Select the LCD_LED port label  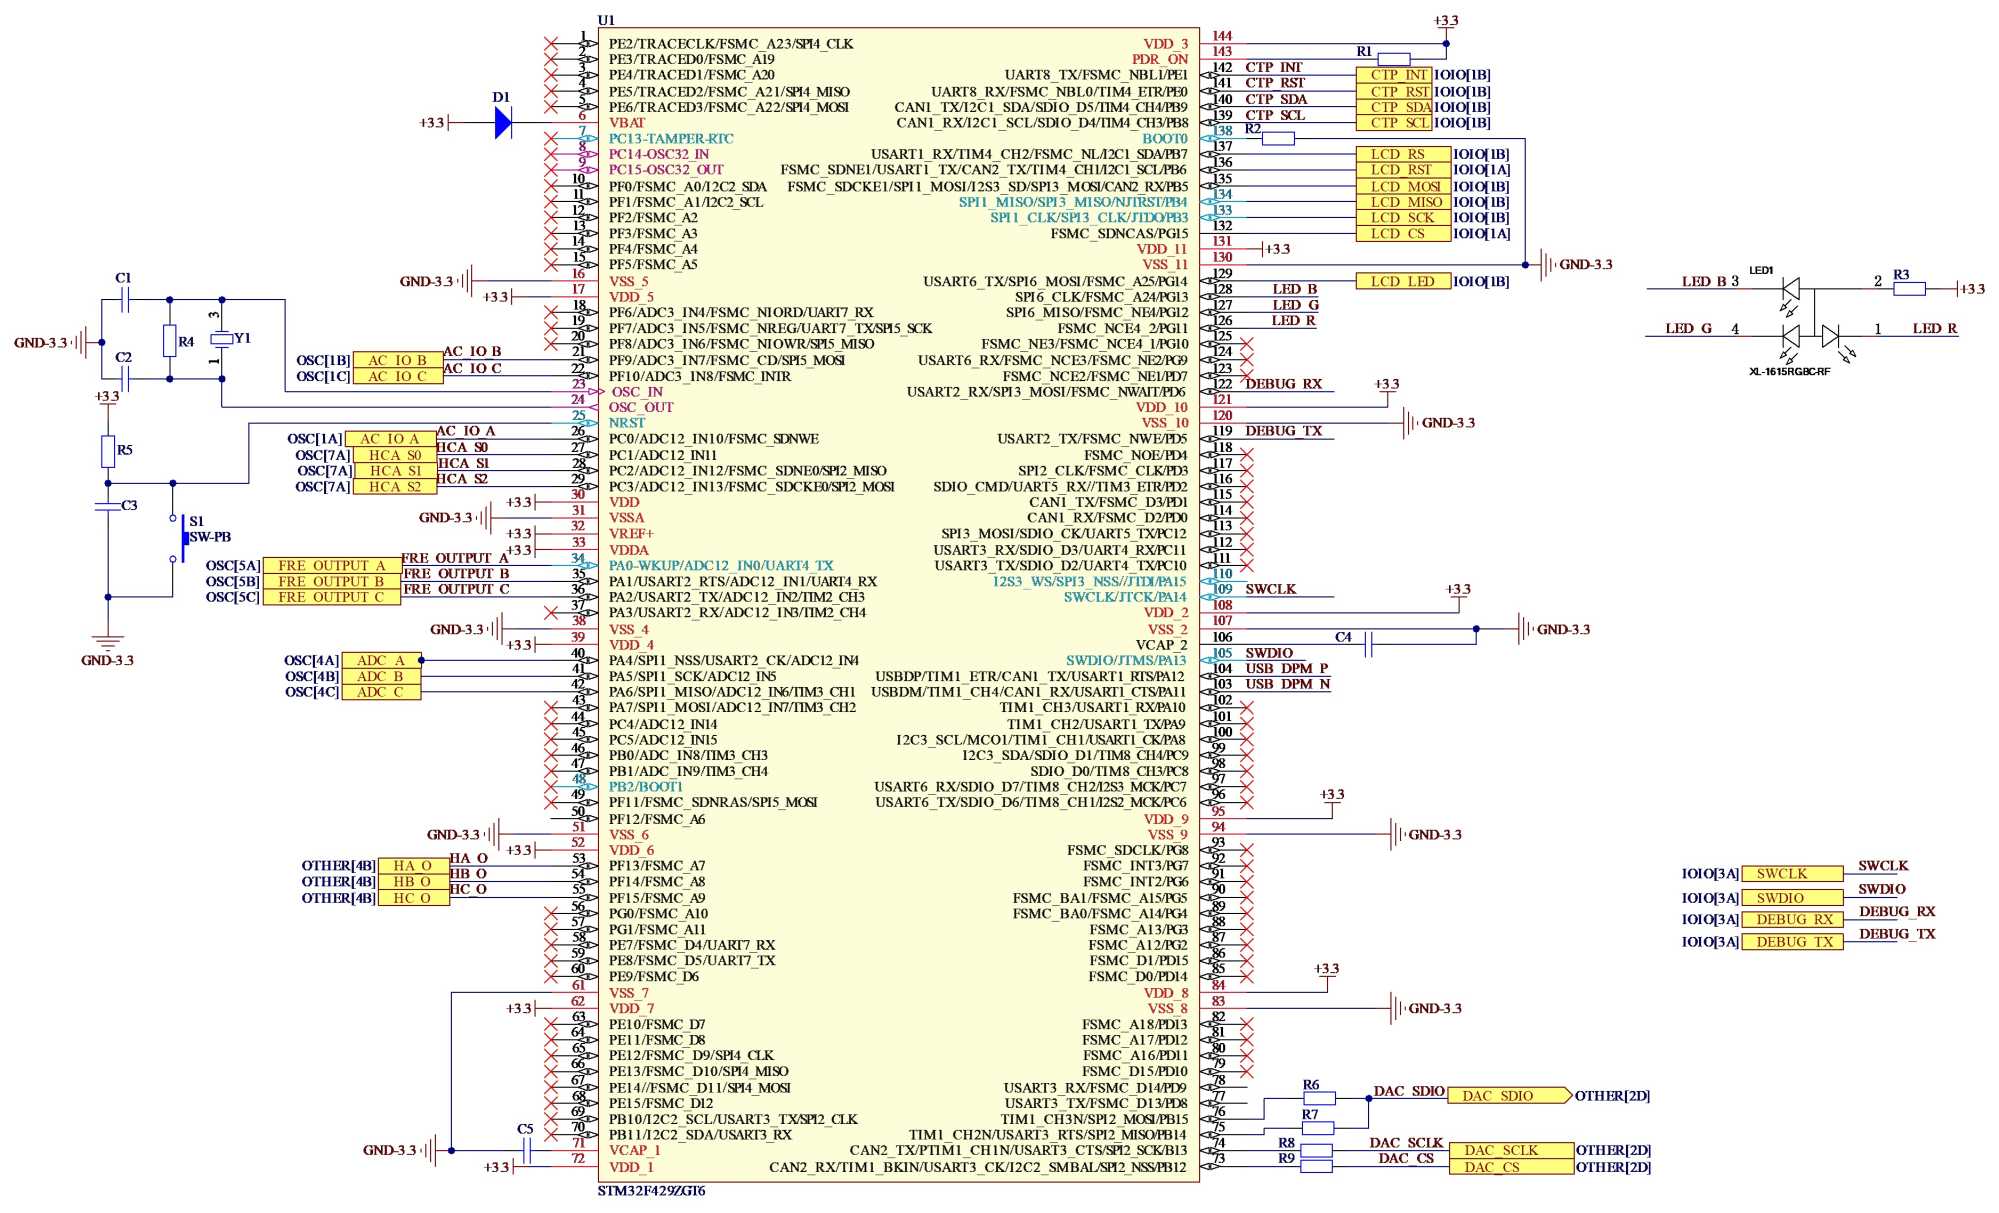pyautogui.click(x=1403, y=282)
